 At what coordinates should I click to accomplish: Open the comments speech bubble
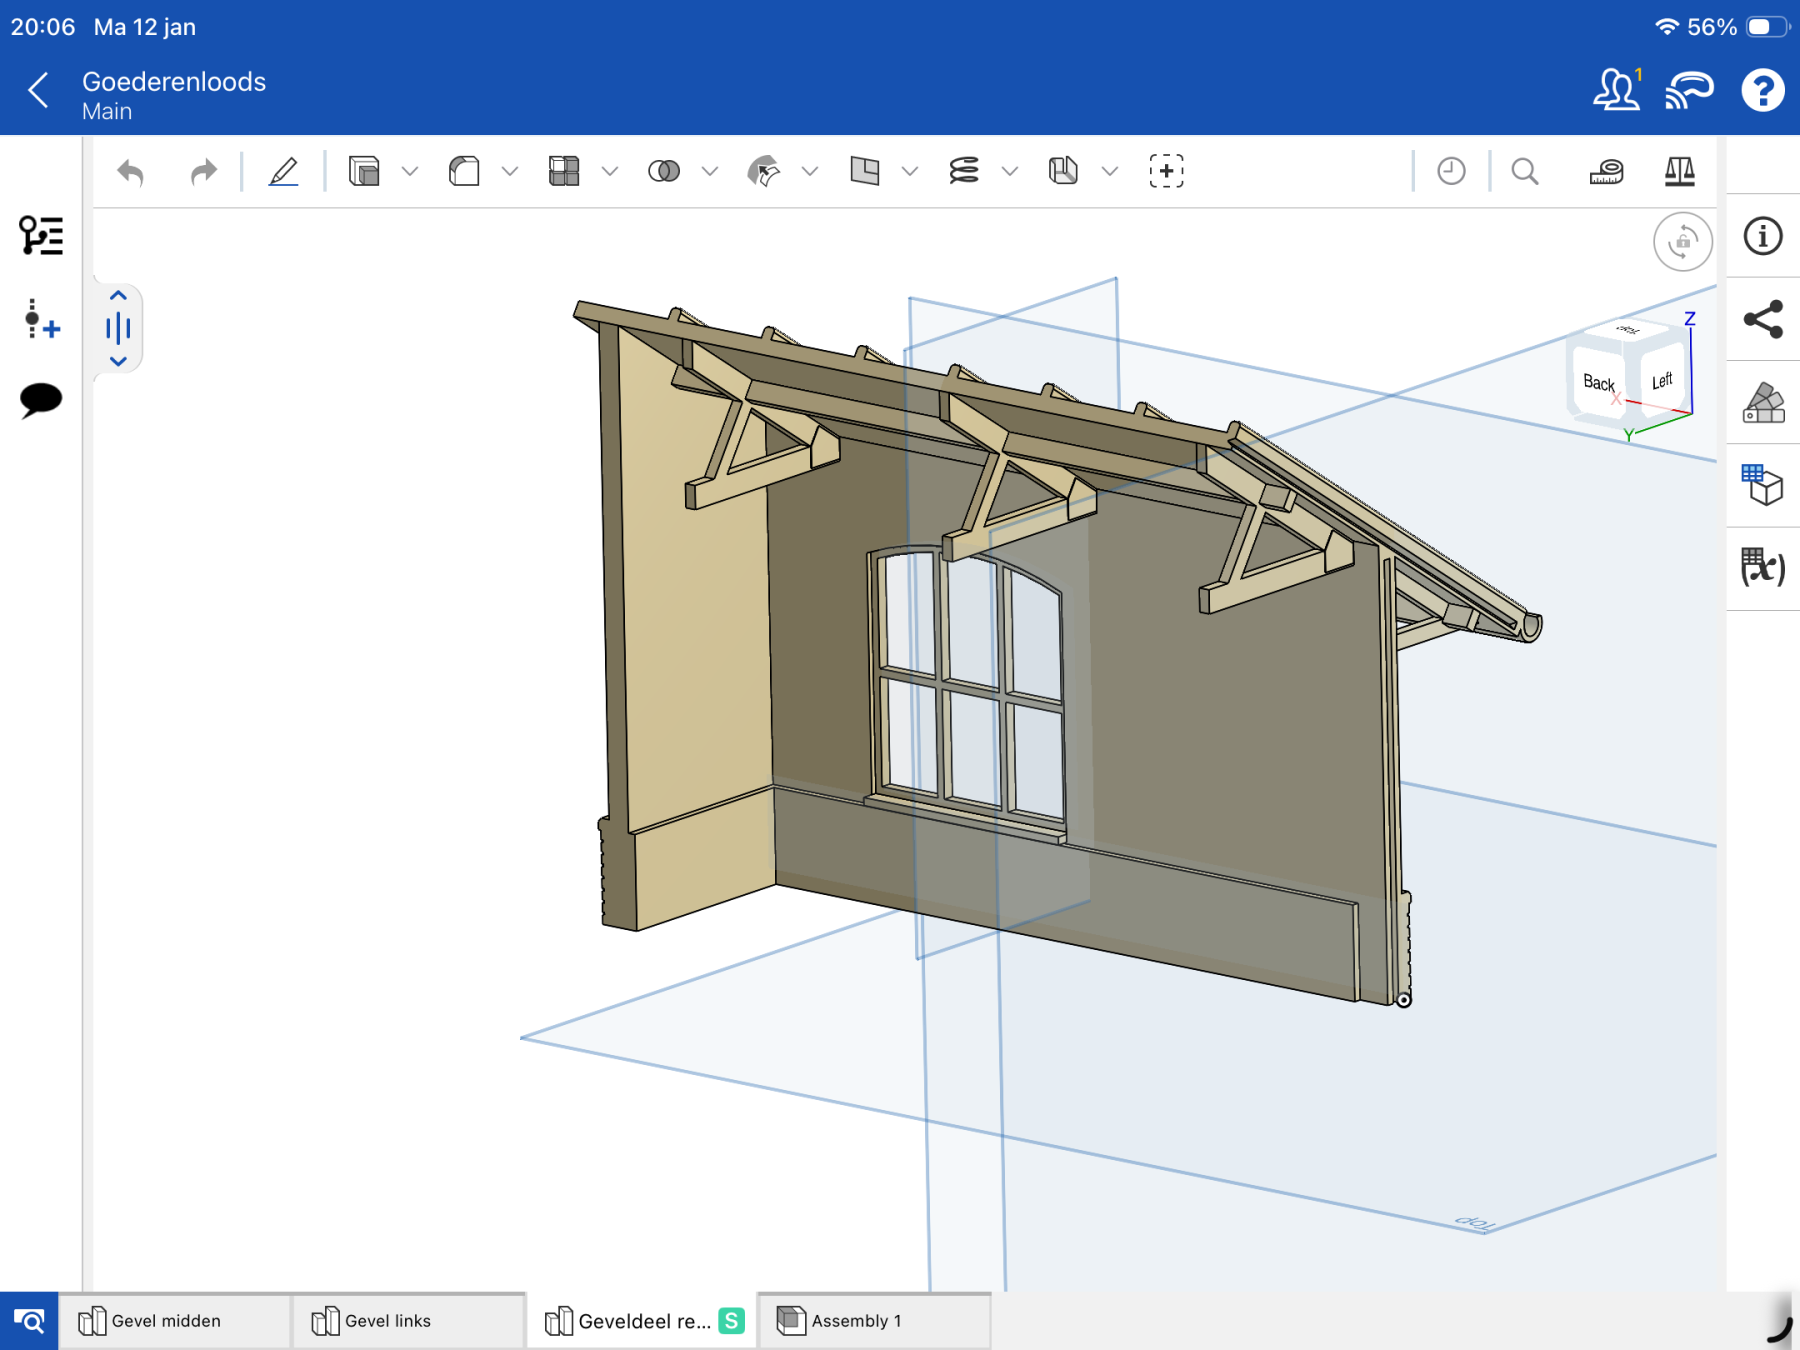[x=41, y=400]
